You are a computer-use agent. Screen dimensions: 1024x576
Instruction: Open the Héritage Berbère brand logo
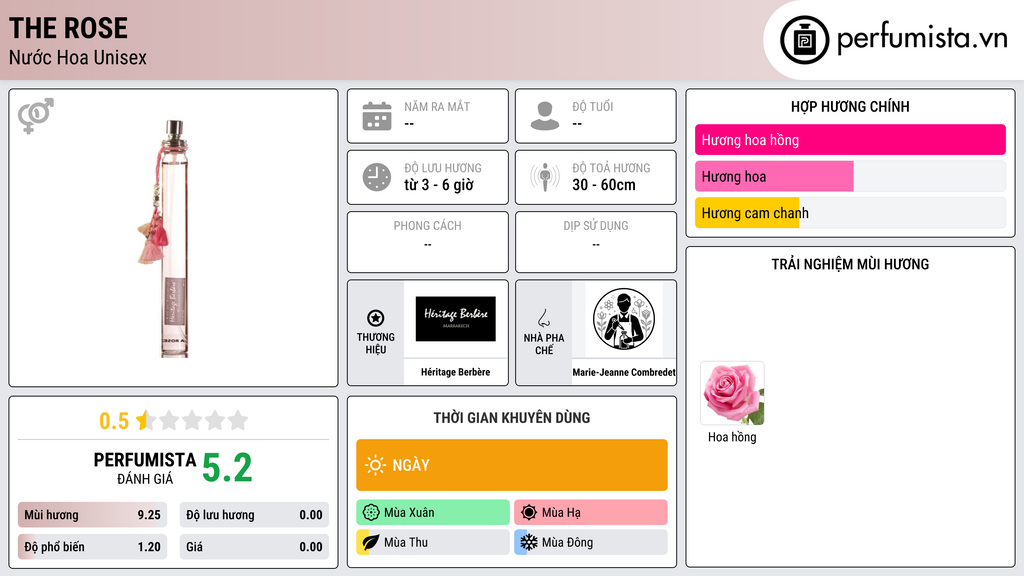point(456,319)
